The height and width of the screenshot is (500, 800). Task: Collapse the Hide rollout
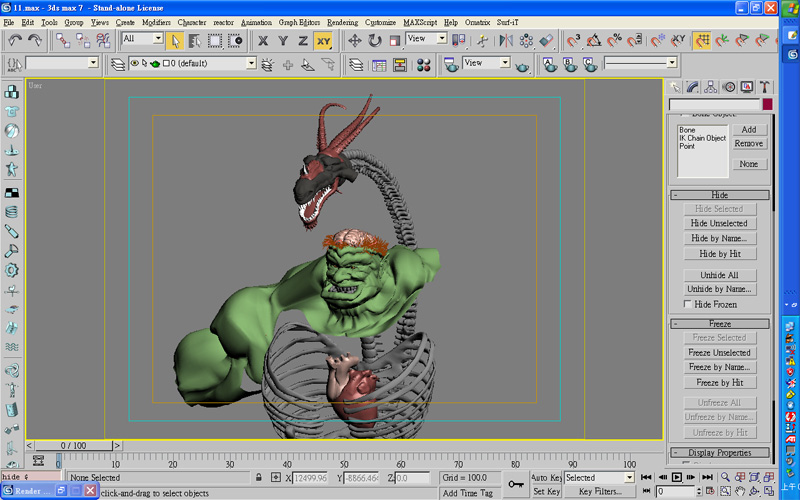click(x=719, y=195)
